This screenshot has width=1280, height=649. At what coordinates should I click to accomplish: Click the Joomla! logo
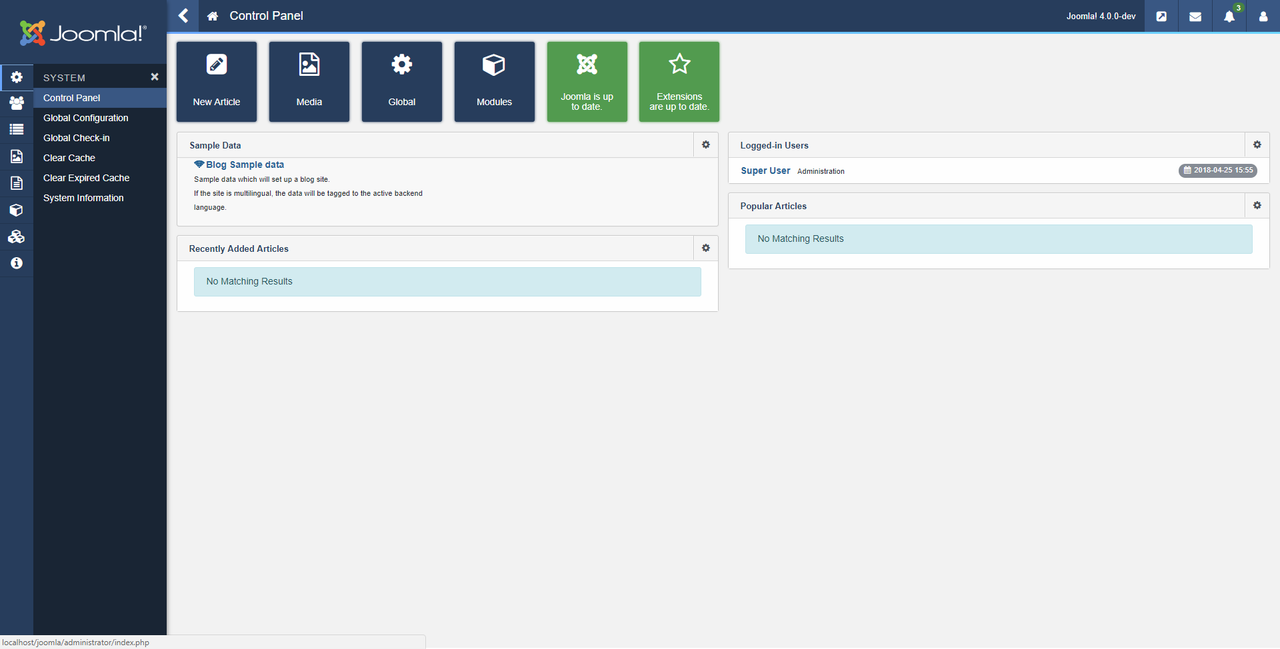click(84, 33)
